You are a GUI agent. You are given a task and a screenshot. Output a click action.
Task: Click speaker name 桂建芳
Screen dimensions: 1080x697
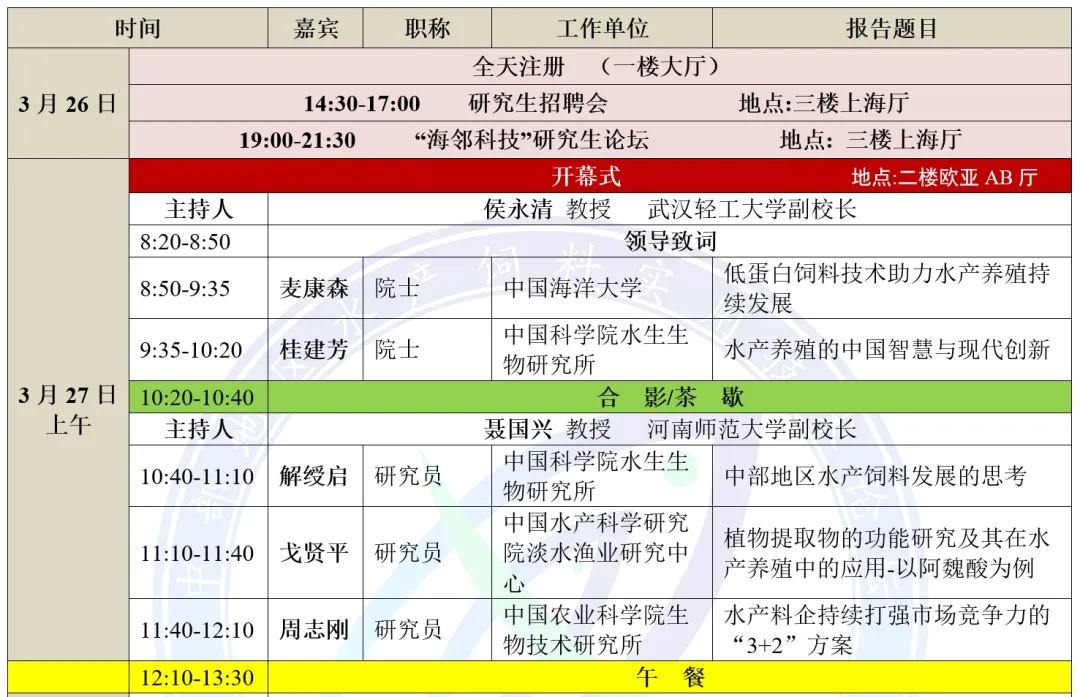click(x=314, y=349)
